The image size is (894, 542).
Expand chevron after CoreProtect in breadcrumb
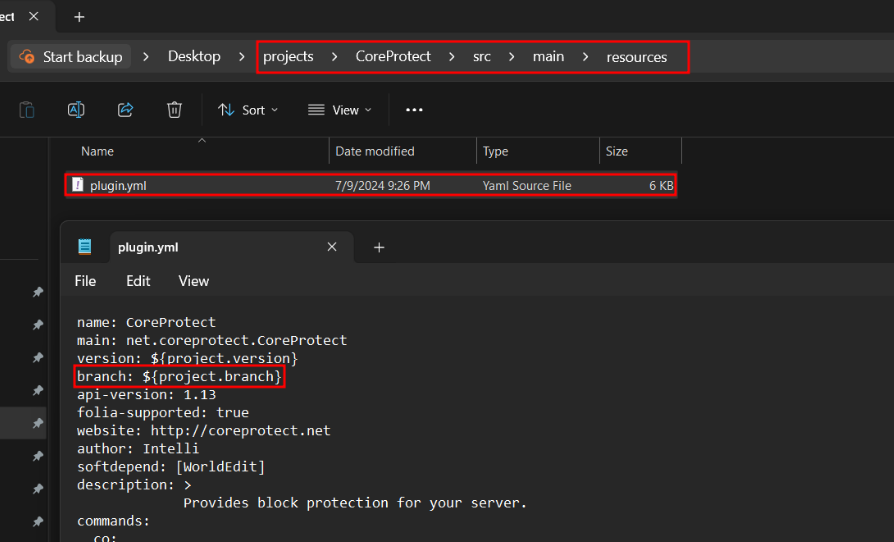451,57
